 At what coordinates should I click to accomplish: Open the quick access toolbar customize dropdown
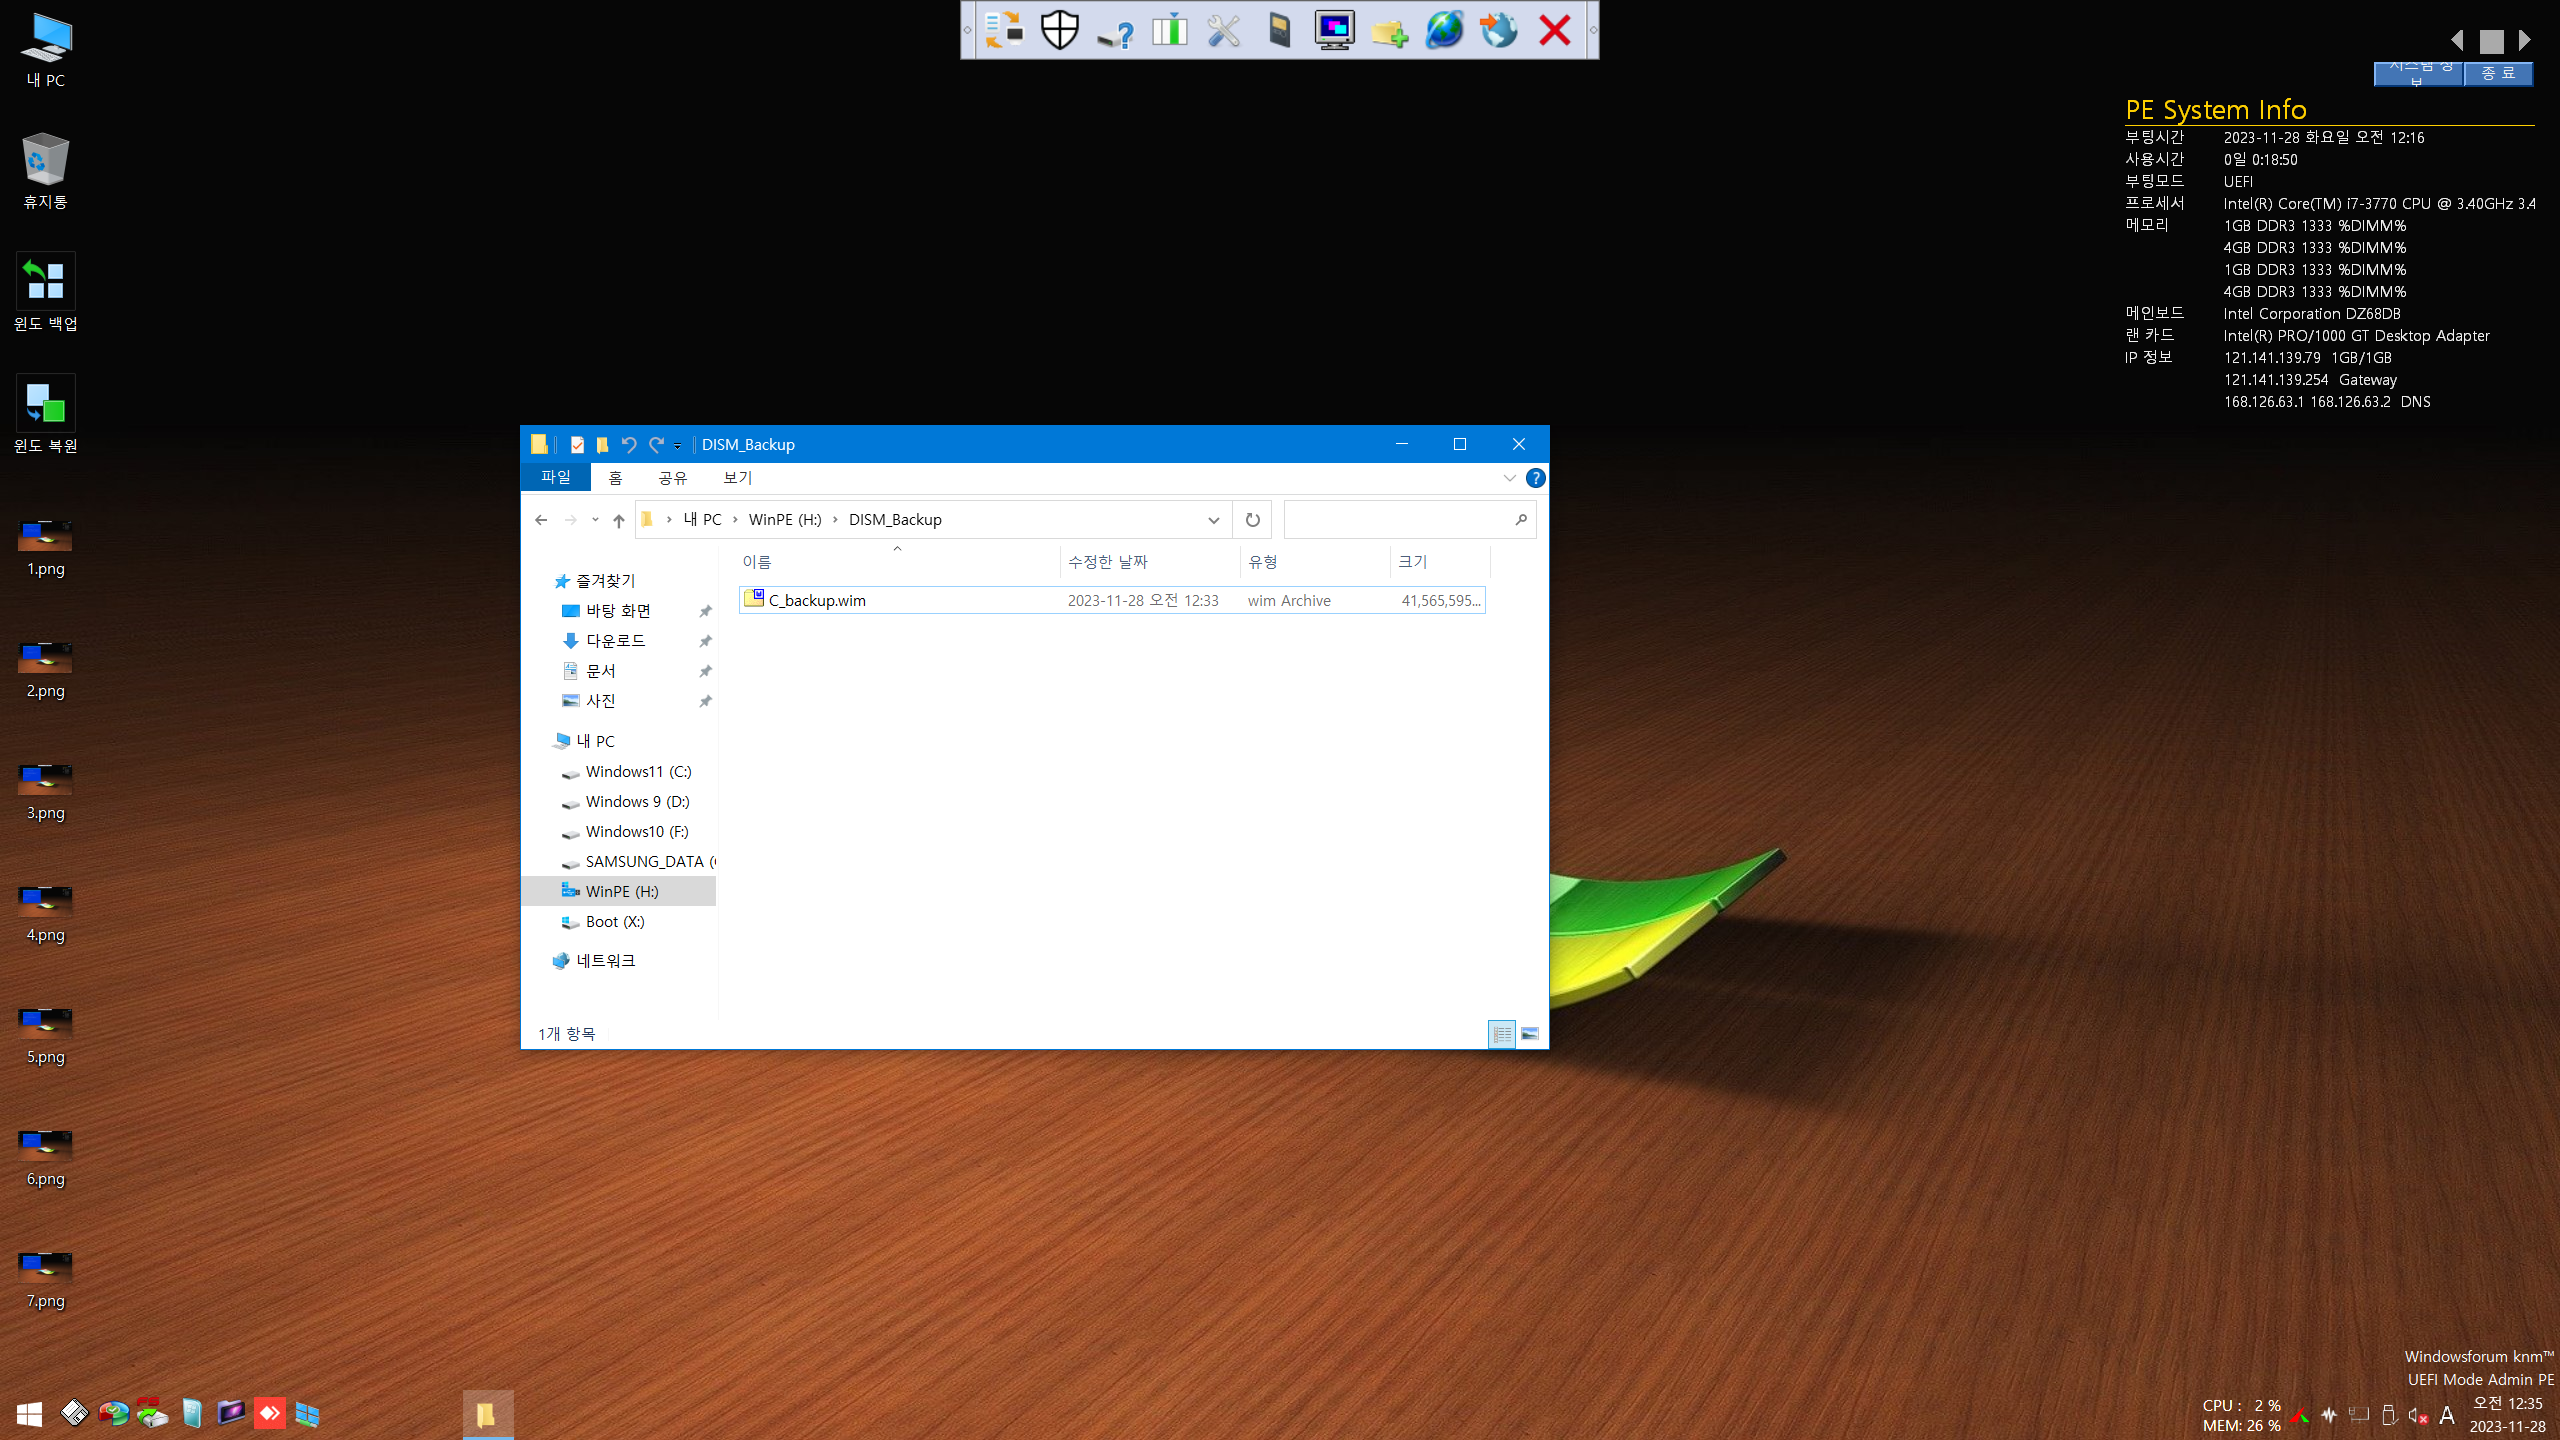pos(677,446)
